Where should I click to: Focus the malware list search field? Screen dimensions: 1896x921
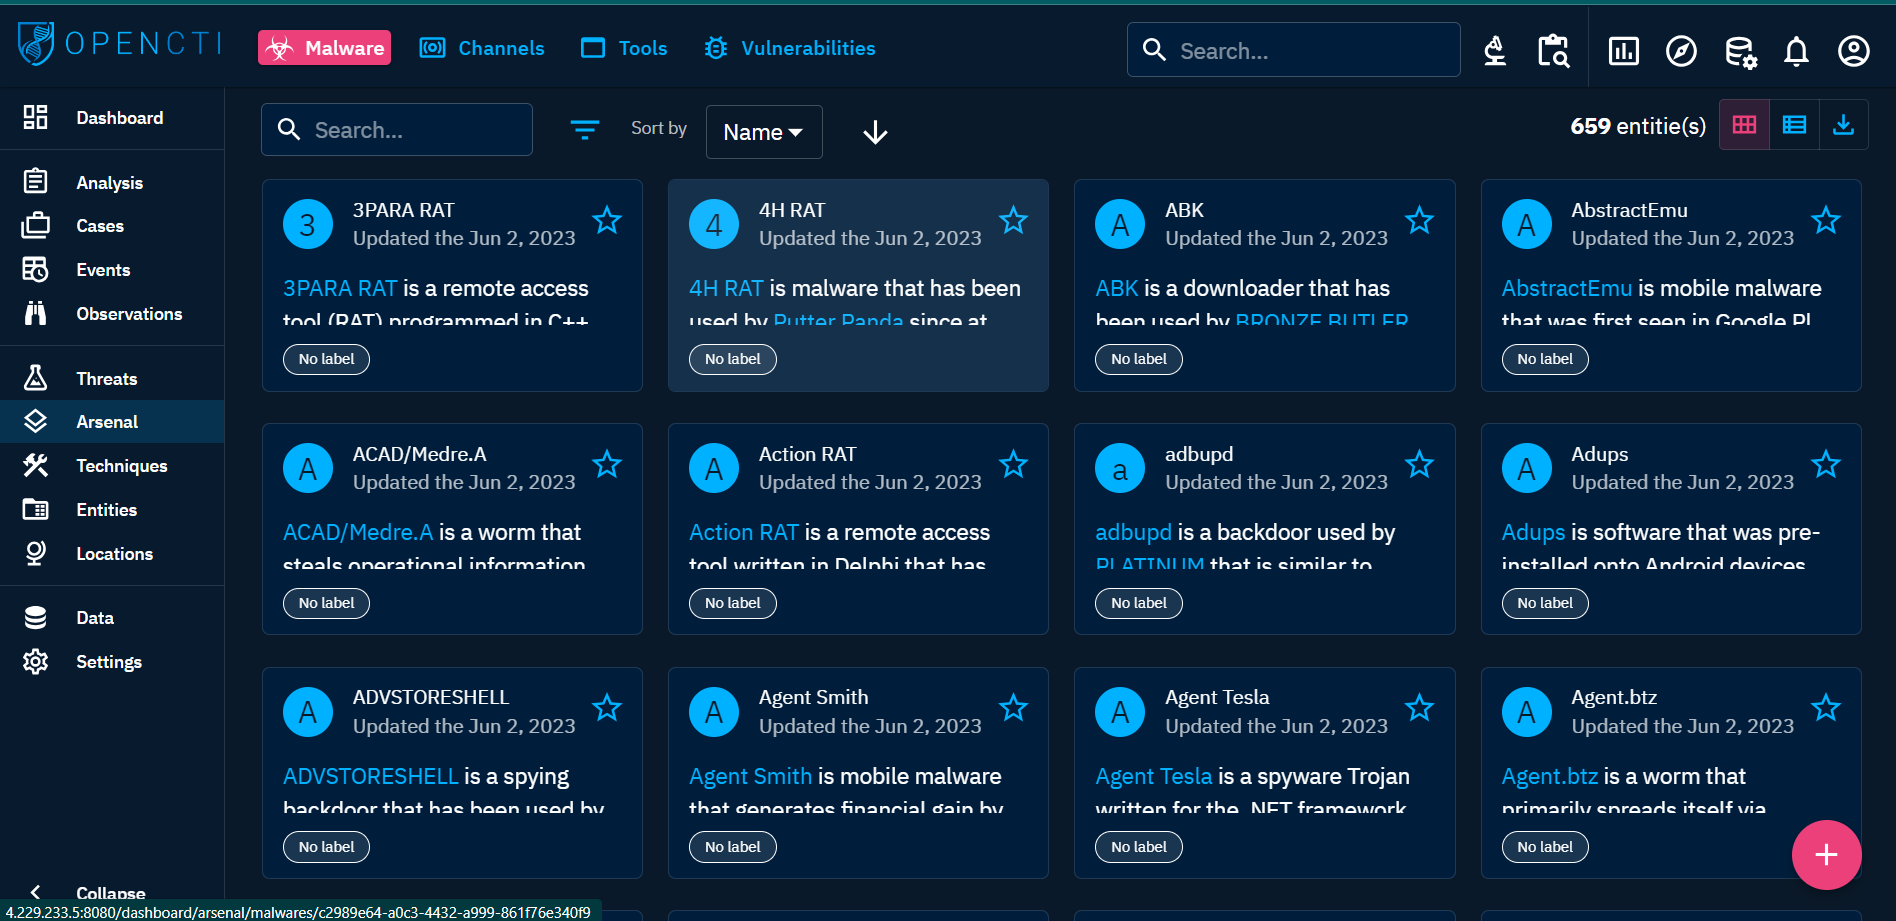pos(397,130)
